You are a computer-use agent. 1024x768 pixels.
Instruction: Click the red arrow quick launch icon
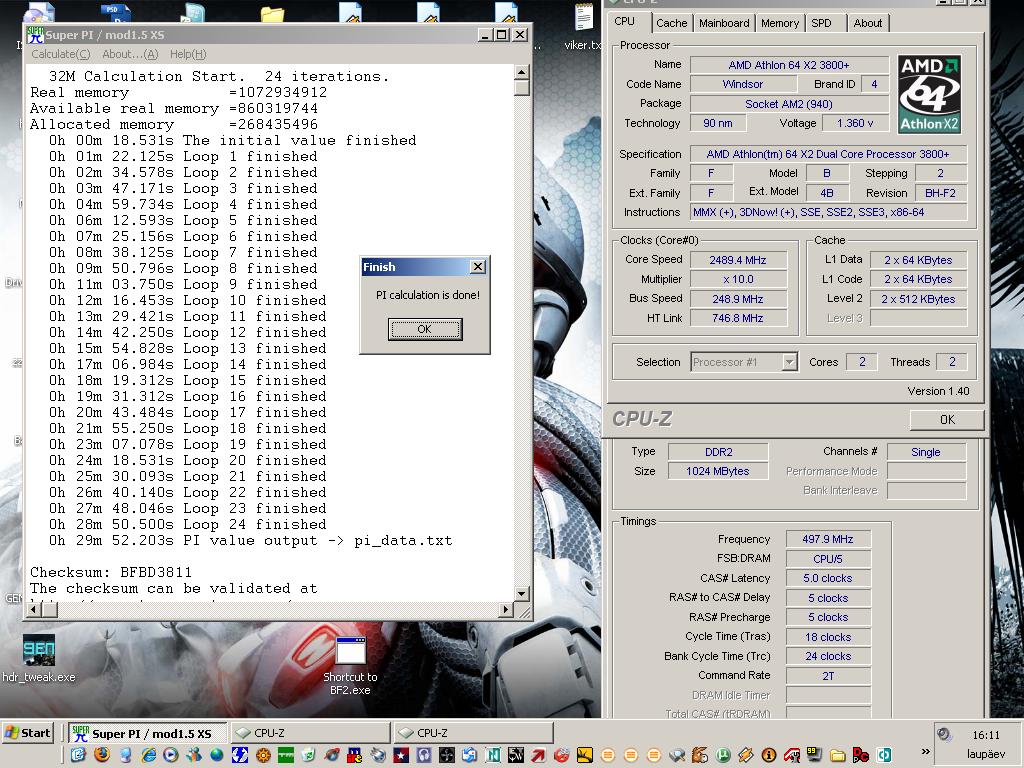[x=539, y=755]
